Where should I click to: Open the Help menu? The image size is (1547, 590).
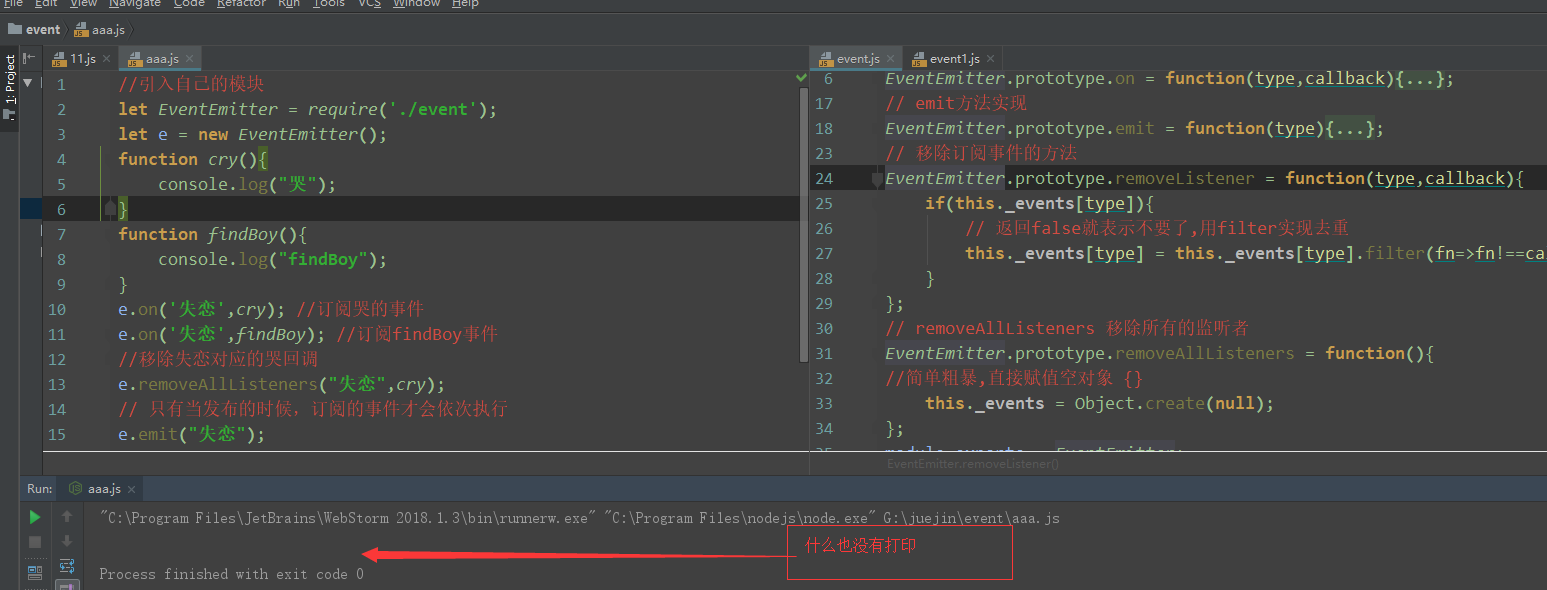(x=465, y=4)
